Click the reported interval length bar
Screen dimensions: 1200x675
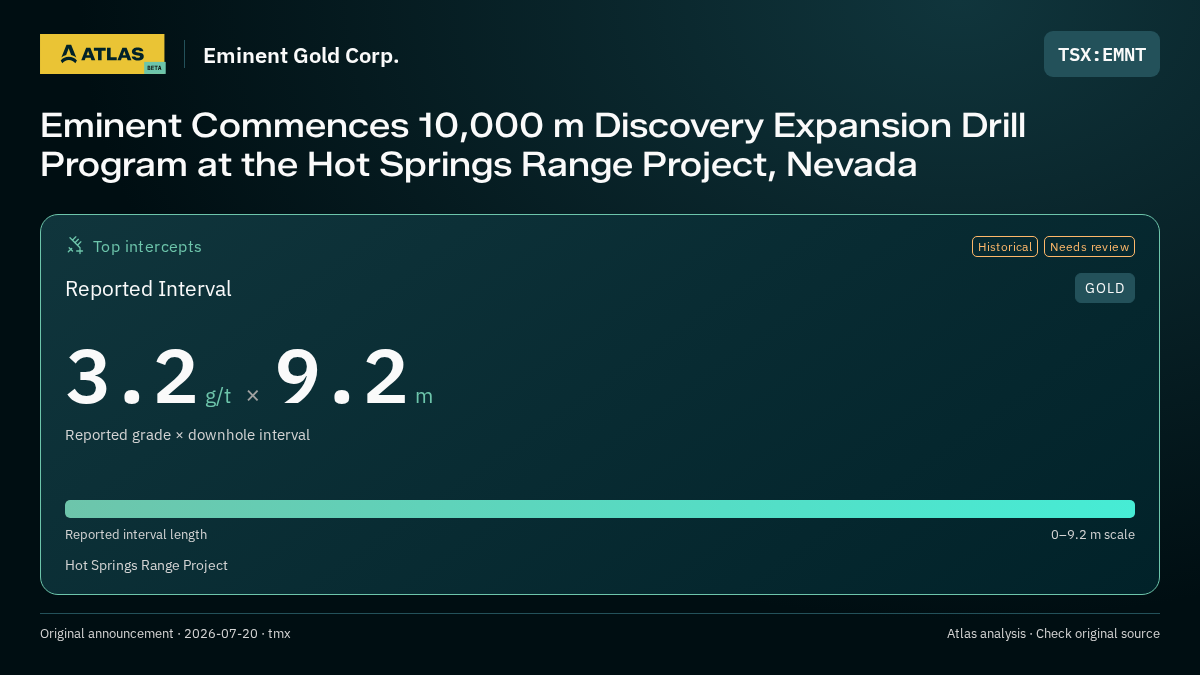[x=600, y=509]
